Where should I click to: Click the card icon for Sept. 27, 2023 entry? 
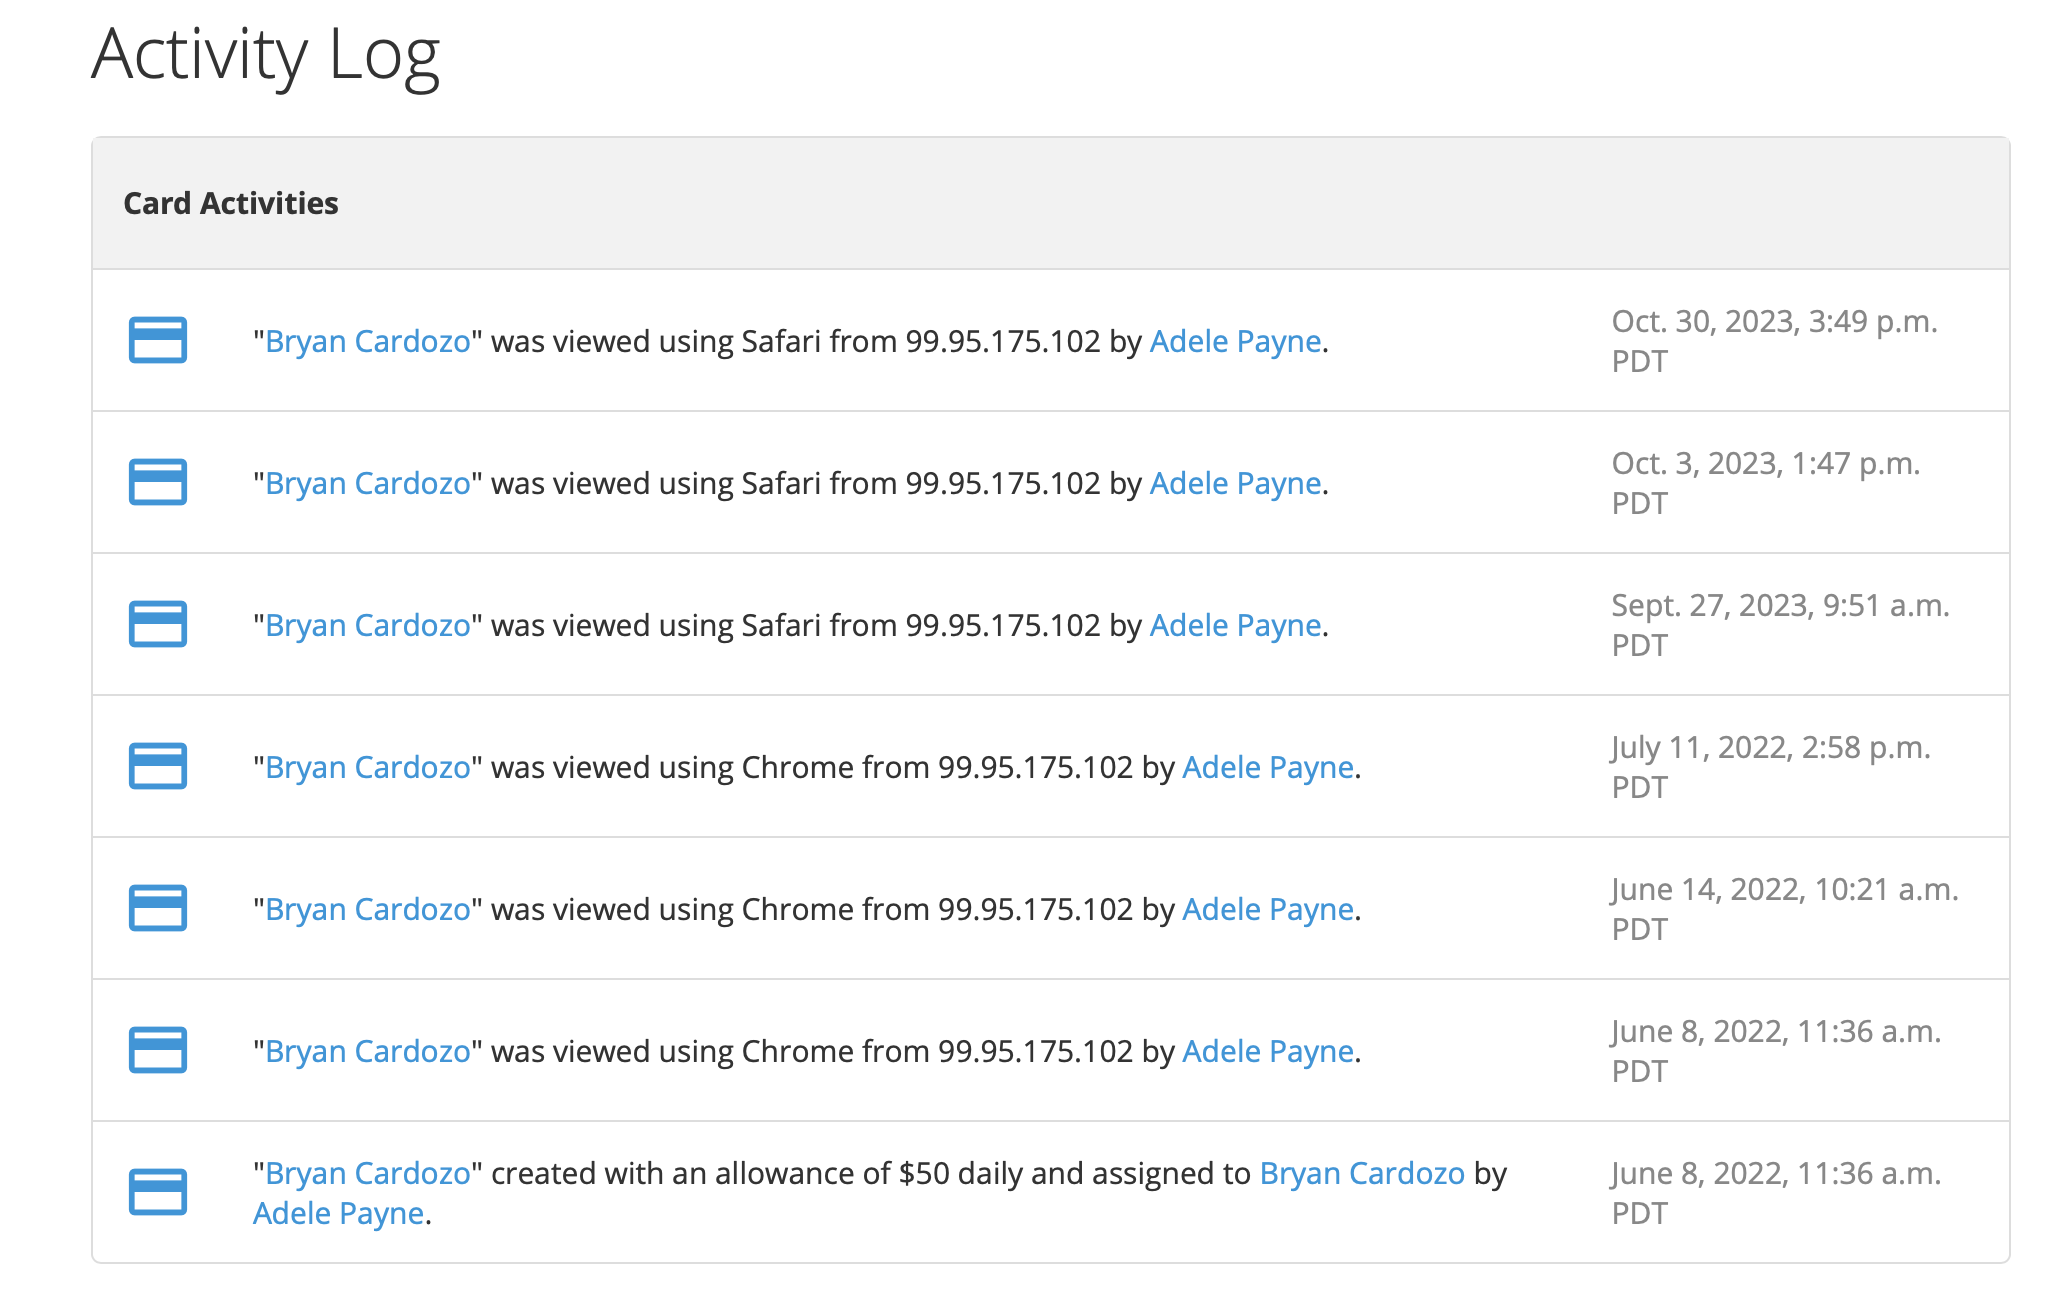[x=158, y=624]
